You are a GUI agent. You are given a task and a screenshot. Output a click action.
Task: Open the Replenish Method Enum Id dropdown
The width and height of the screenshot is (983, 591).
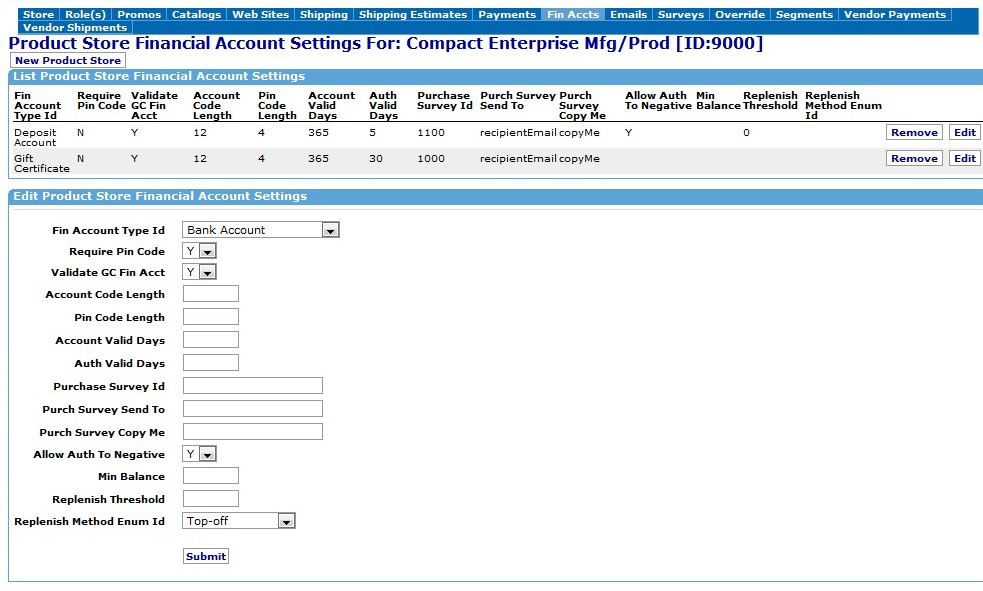tap(239, 521)
